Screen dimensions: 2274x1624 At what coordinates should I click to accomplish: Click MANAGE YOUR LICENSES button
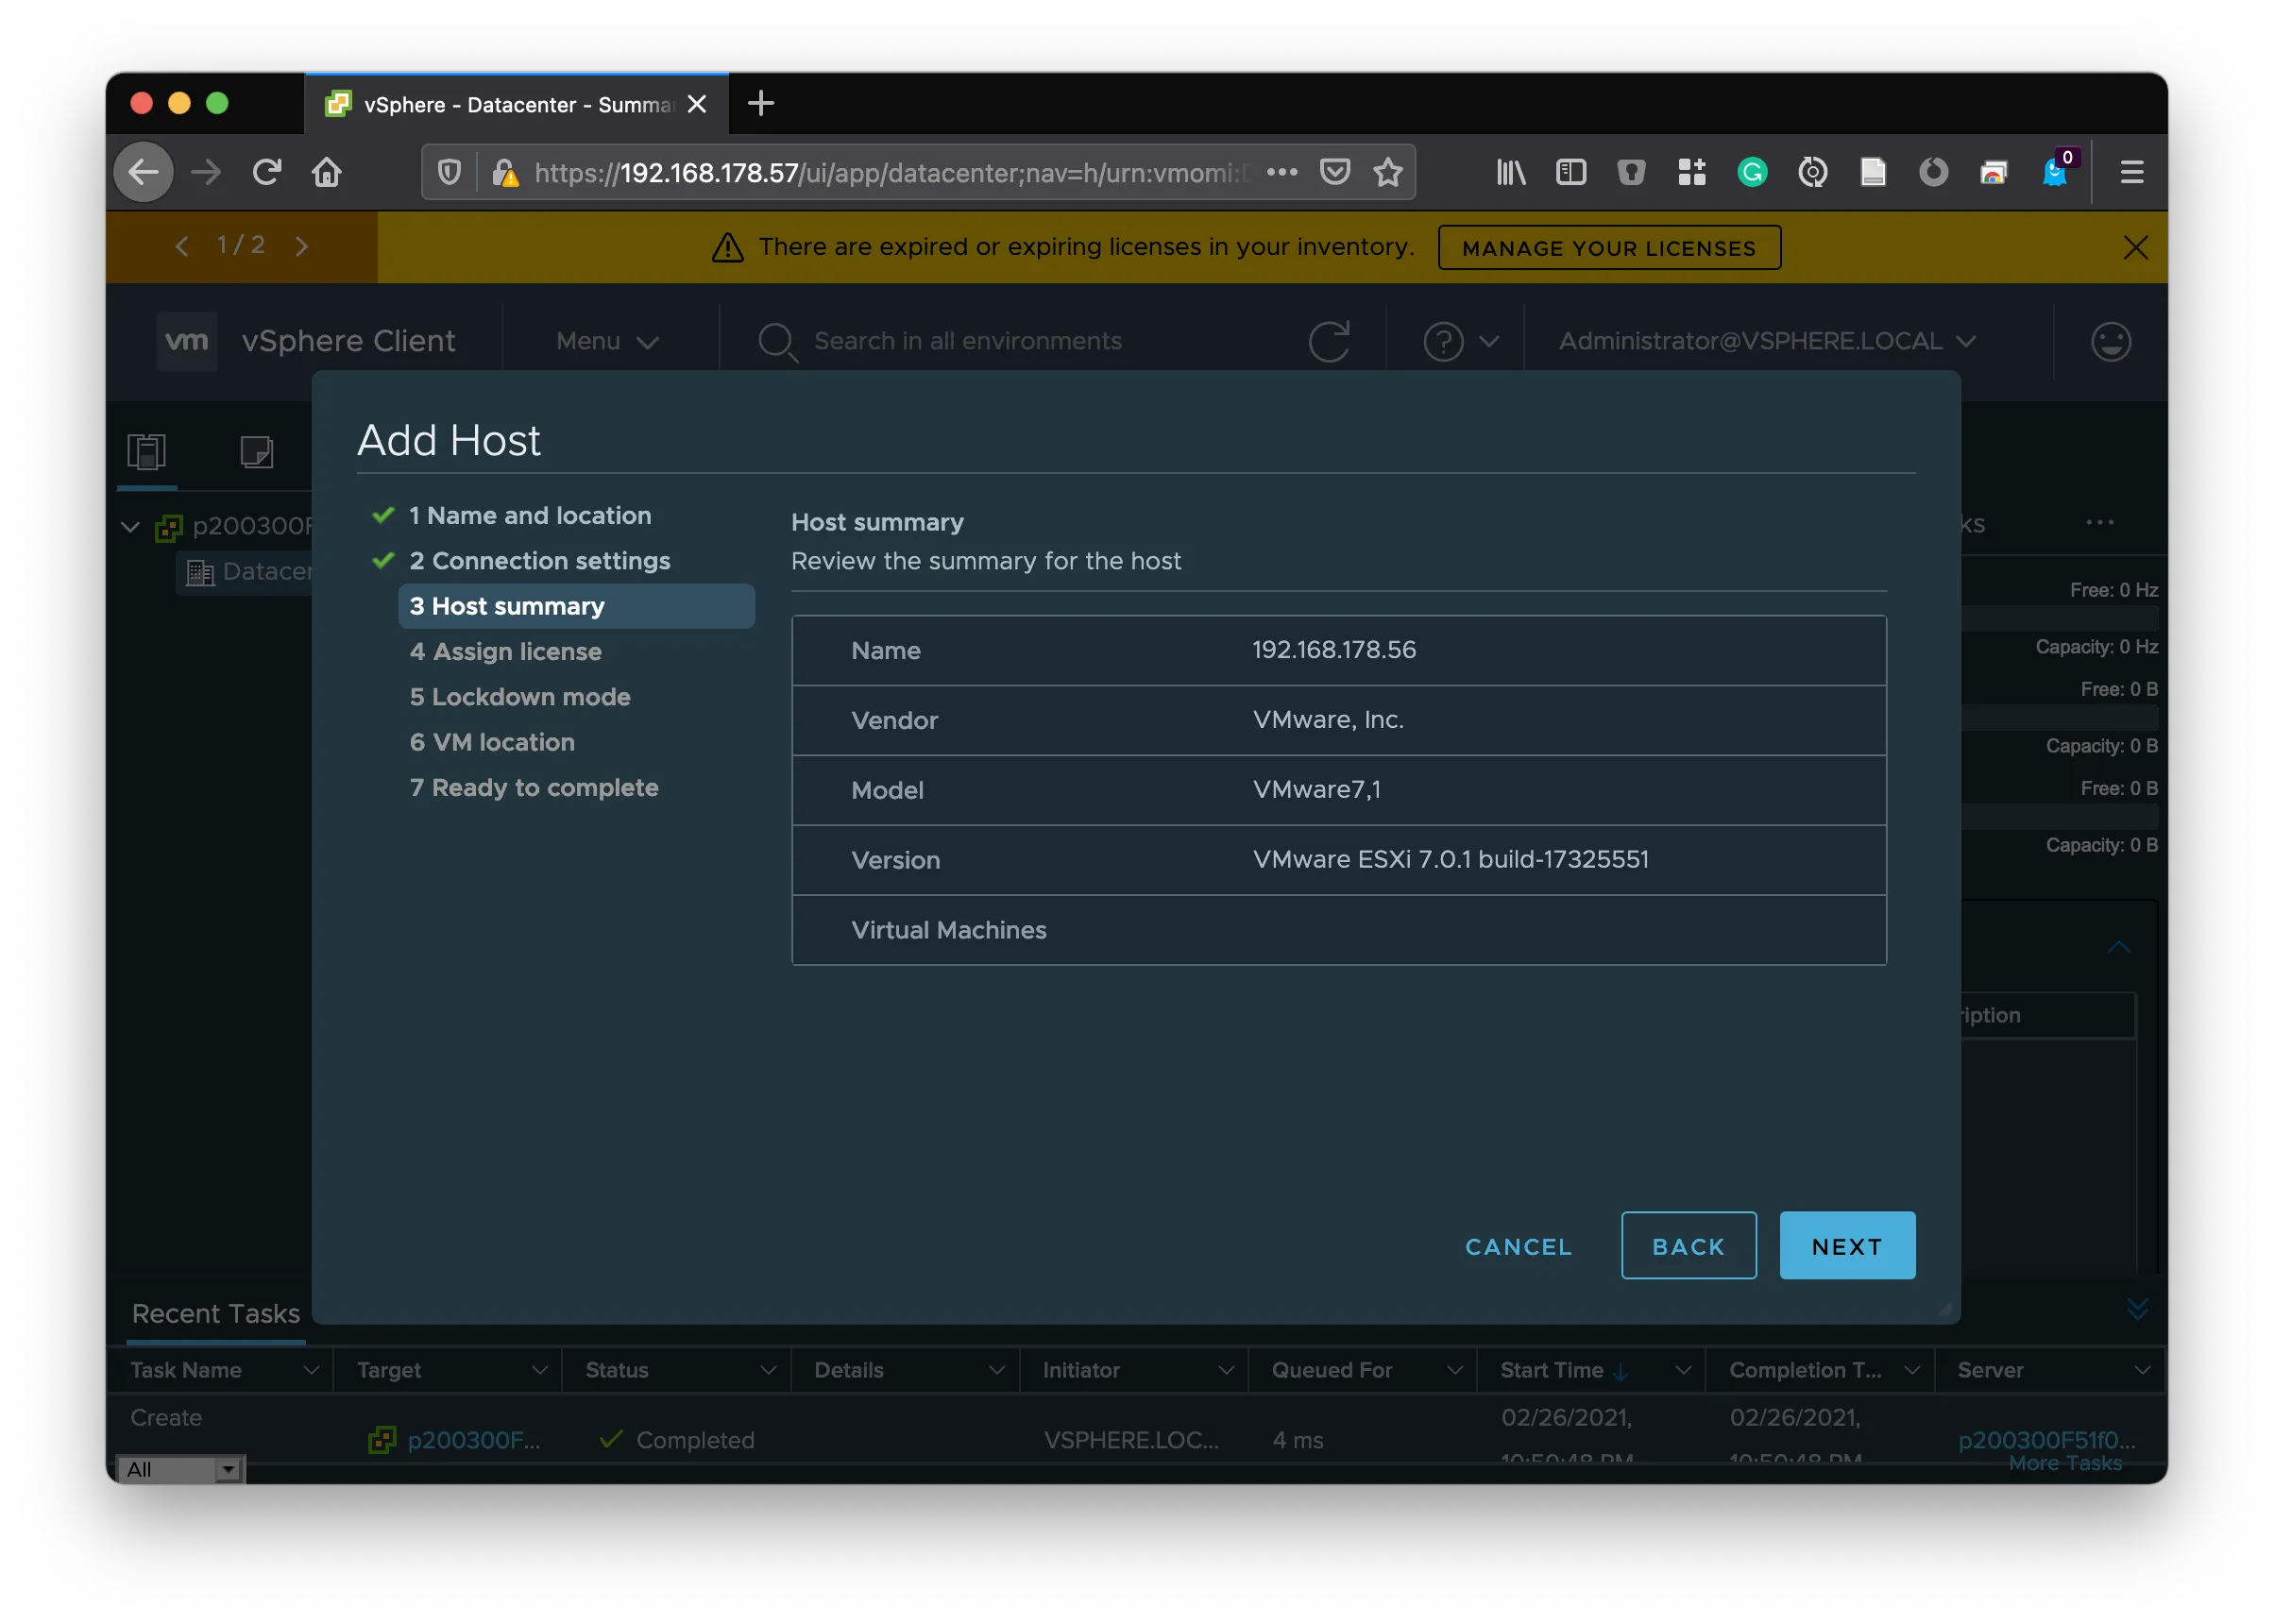(x=1608, y=248)
